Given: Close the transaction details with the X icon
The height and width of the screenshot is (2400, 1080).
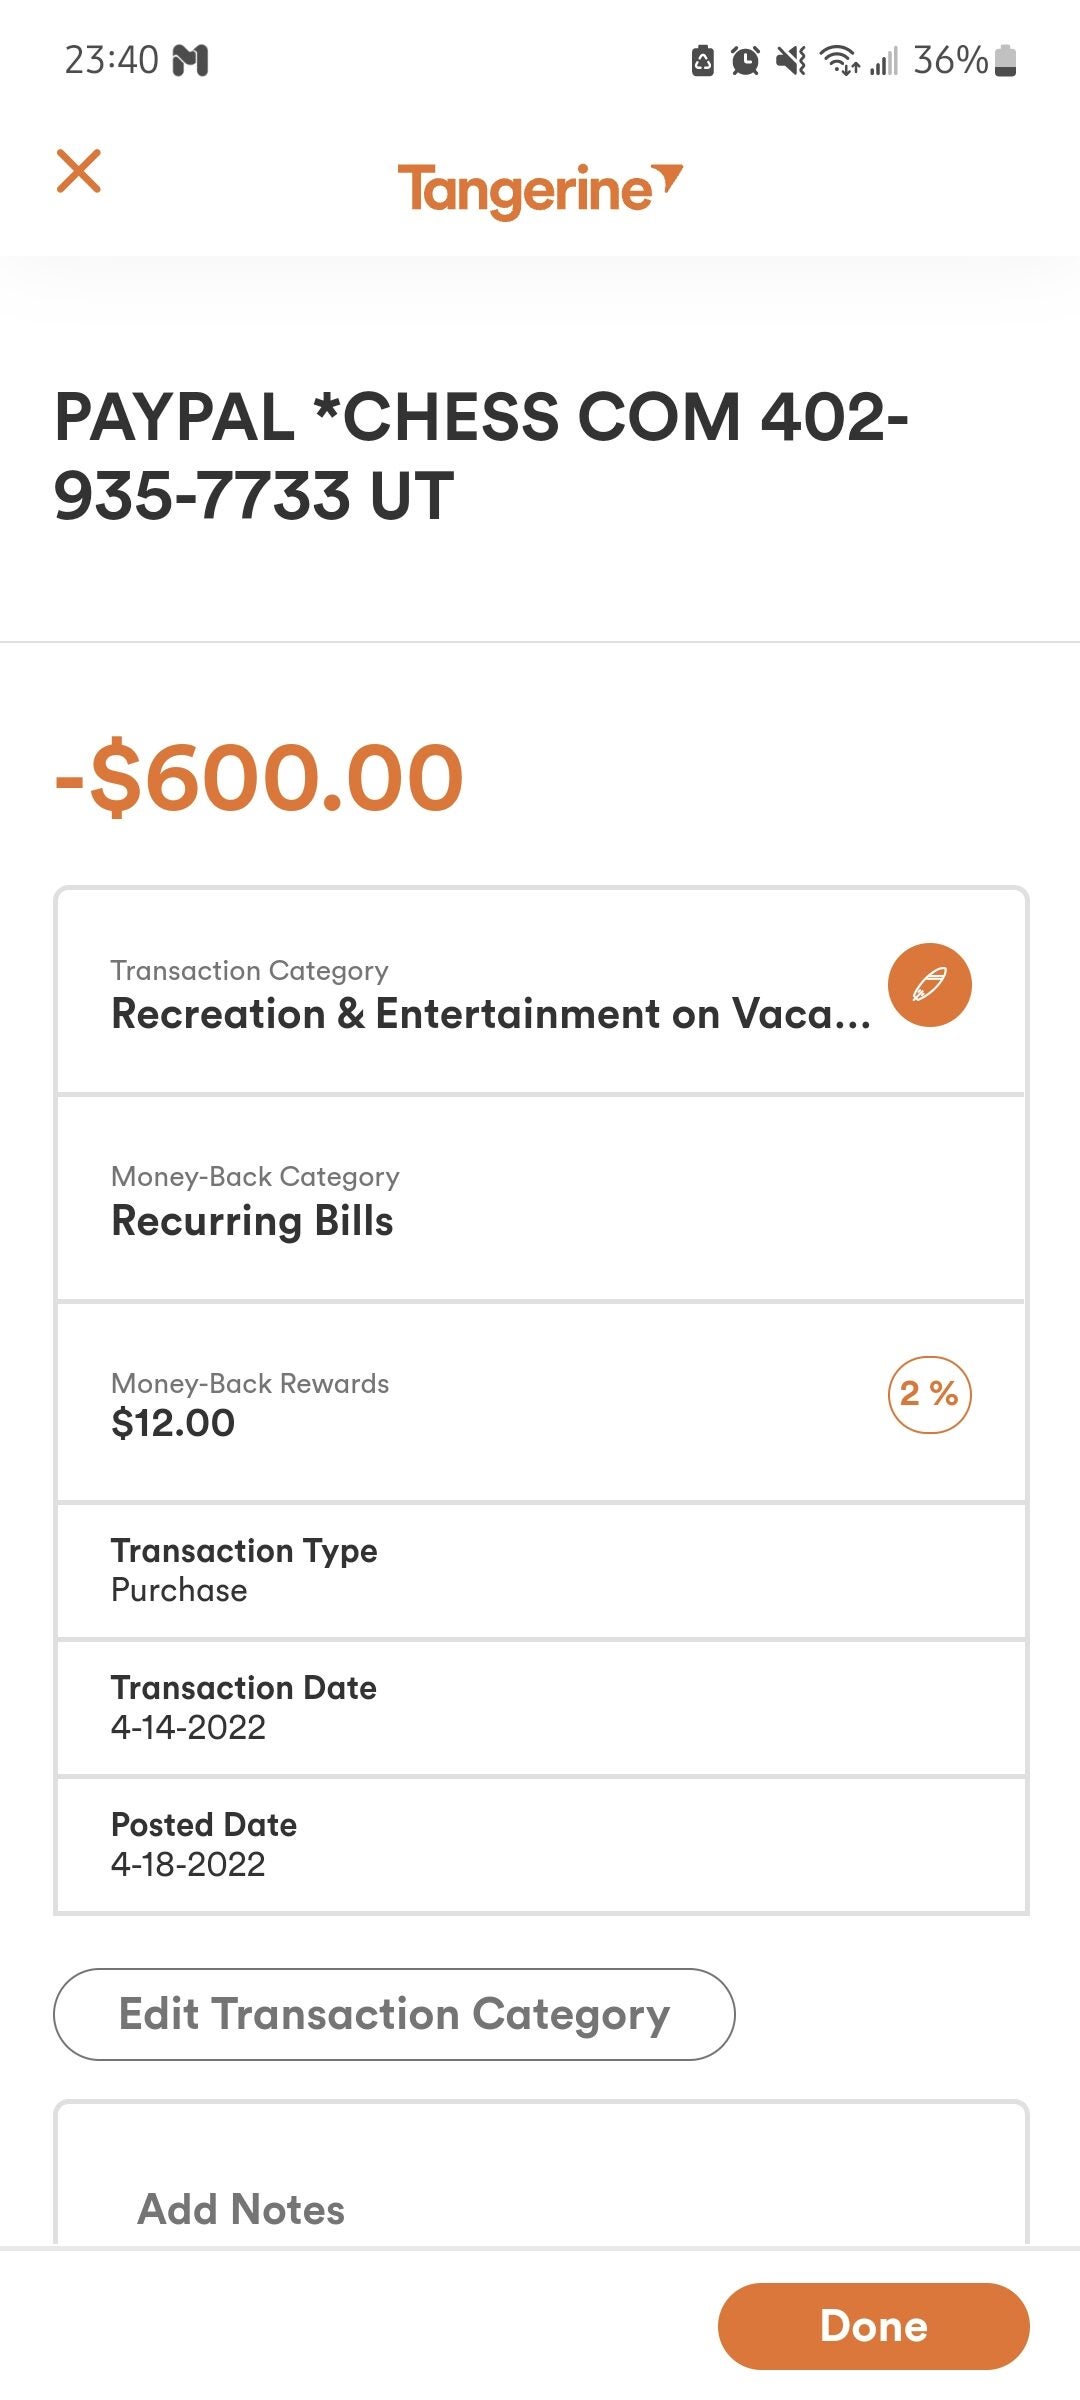Looking at the screenshot, I should pyautogui.click(x=79, y=171).
